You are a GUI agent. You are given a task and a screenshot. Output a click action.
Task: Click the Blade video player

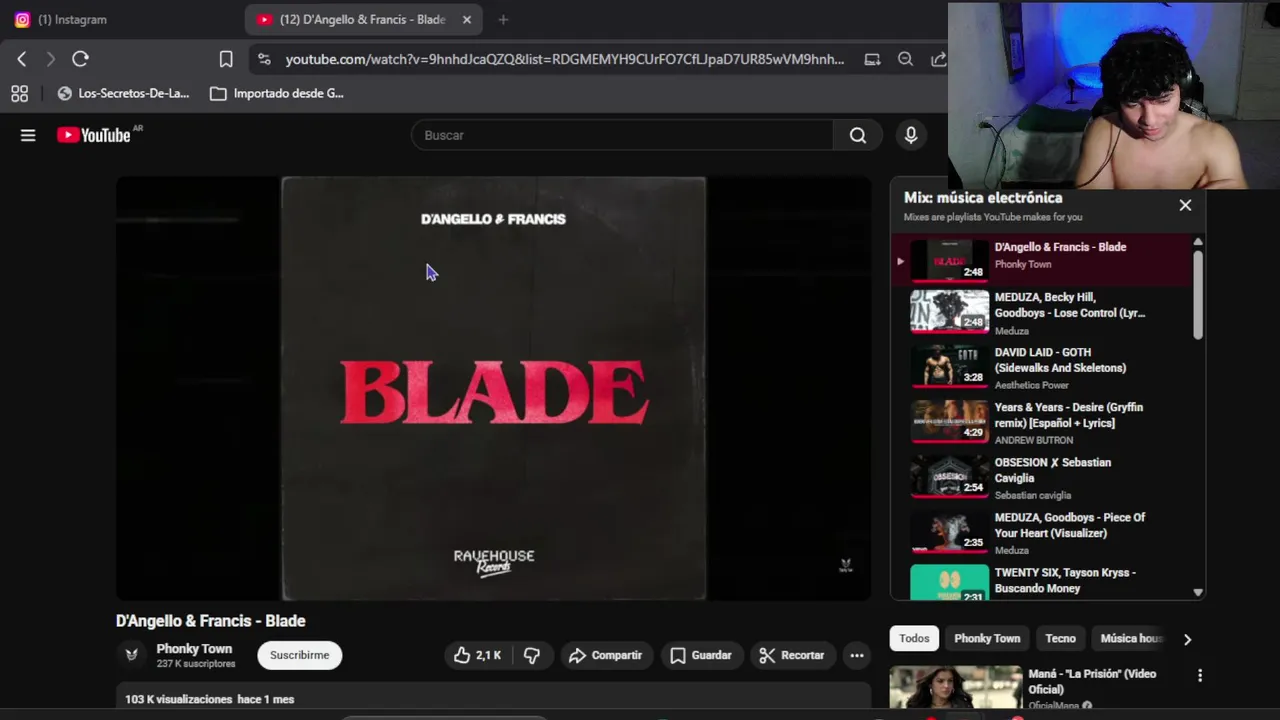click(493, 388)
